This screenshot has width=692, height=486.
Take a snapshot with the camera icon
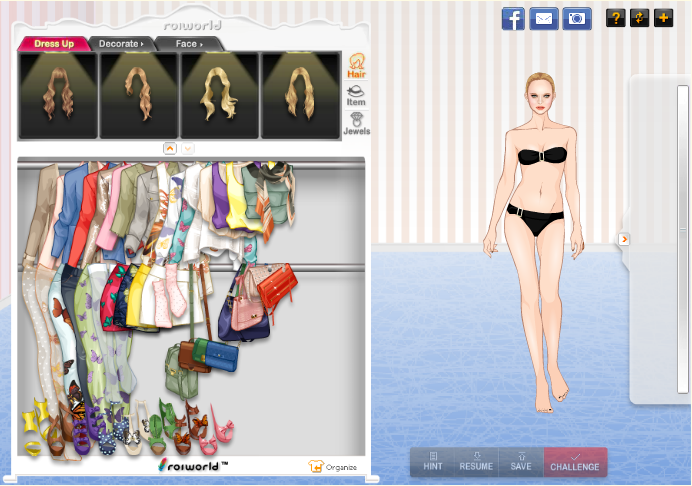click(x=576, y=18)
